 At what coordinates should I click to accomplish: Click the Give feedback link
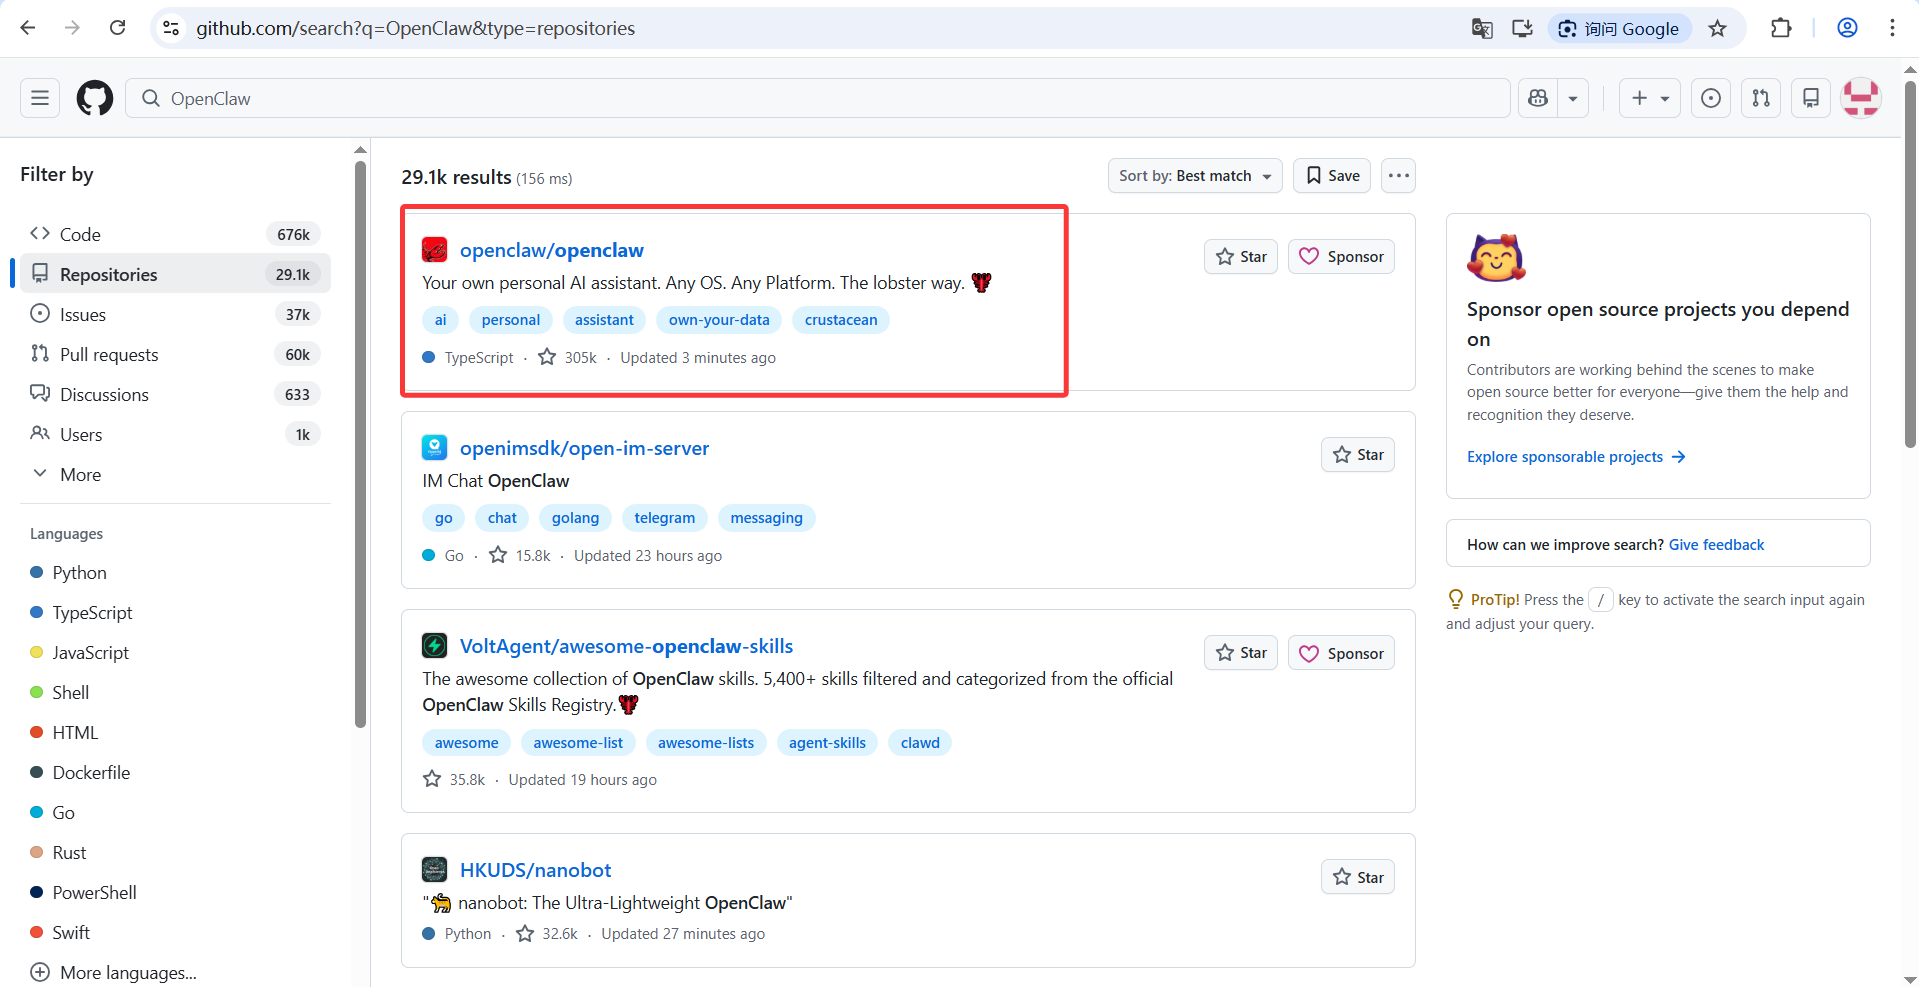tap(1716, 545)
